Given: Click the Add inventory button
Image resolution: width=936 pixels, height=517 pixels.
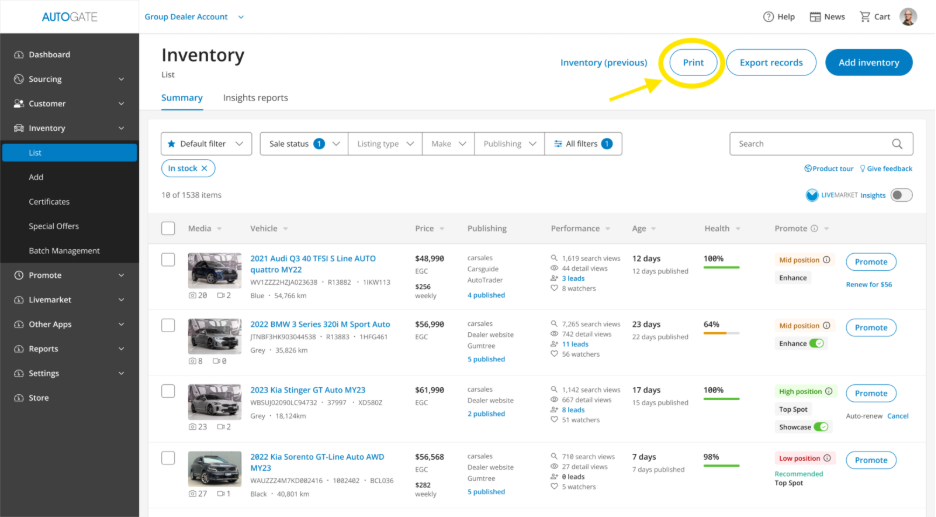Looking at the screenshot, I should [x=868, y=63].
